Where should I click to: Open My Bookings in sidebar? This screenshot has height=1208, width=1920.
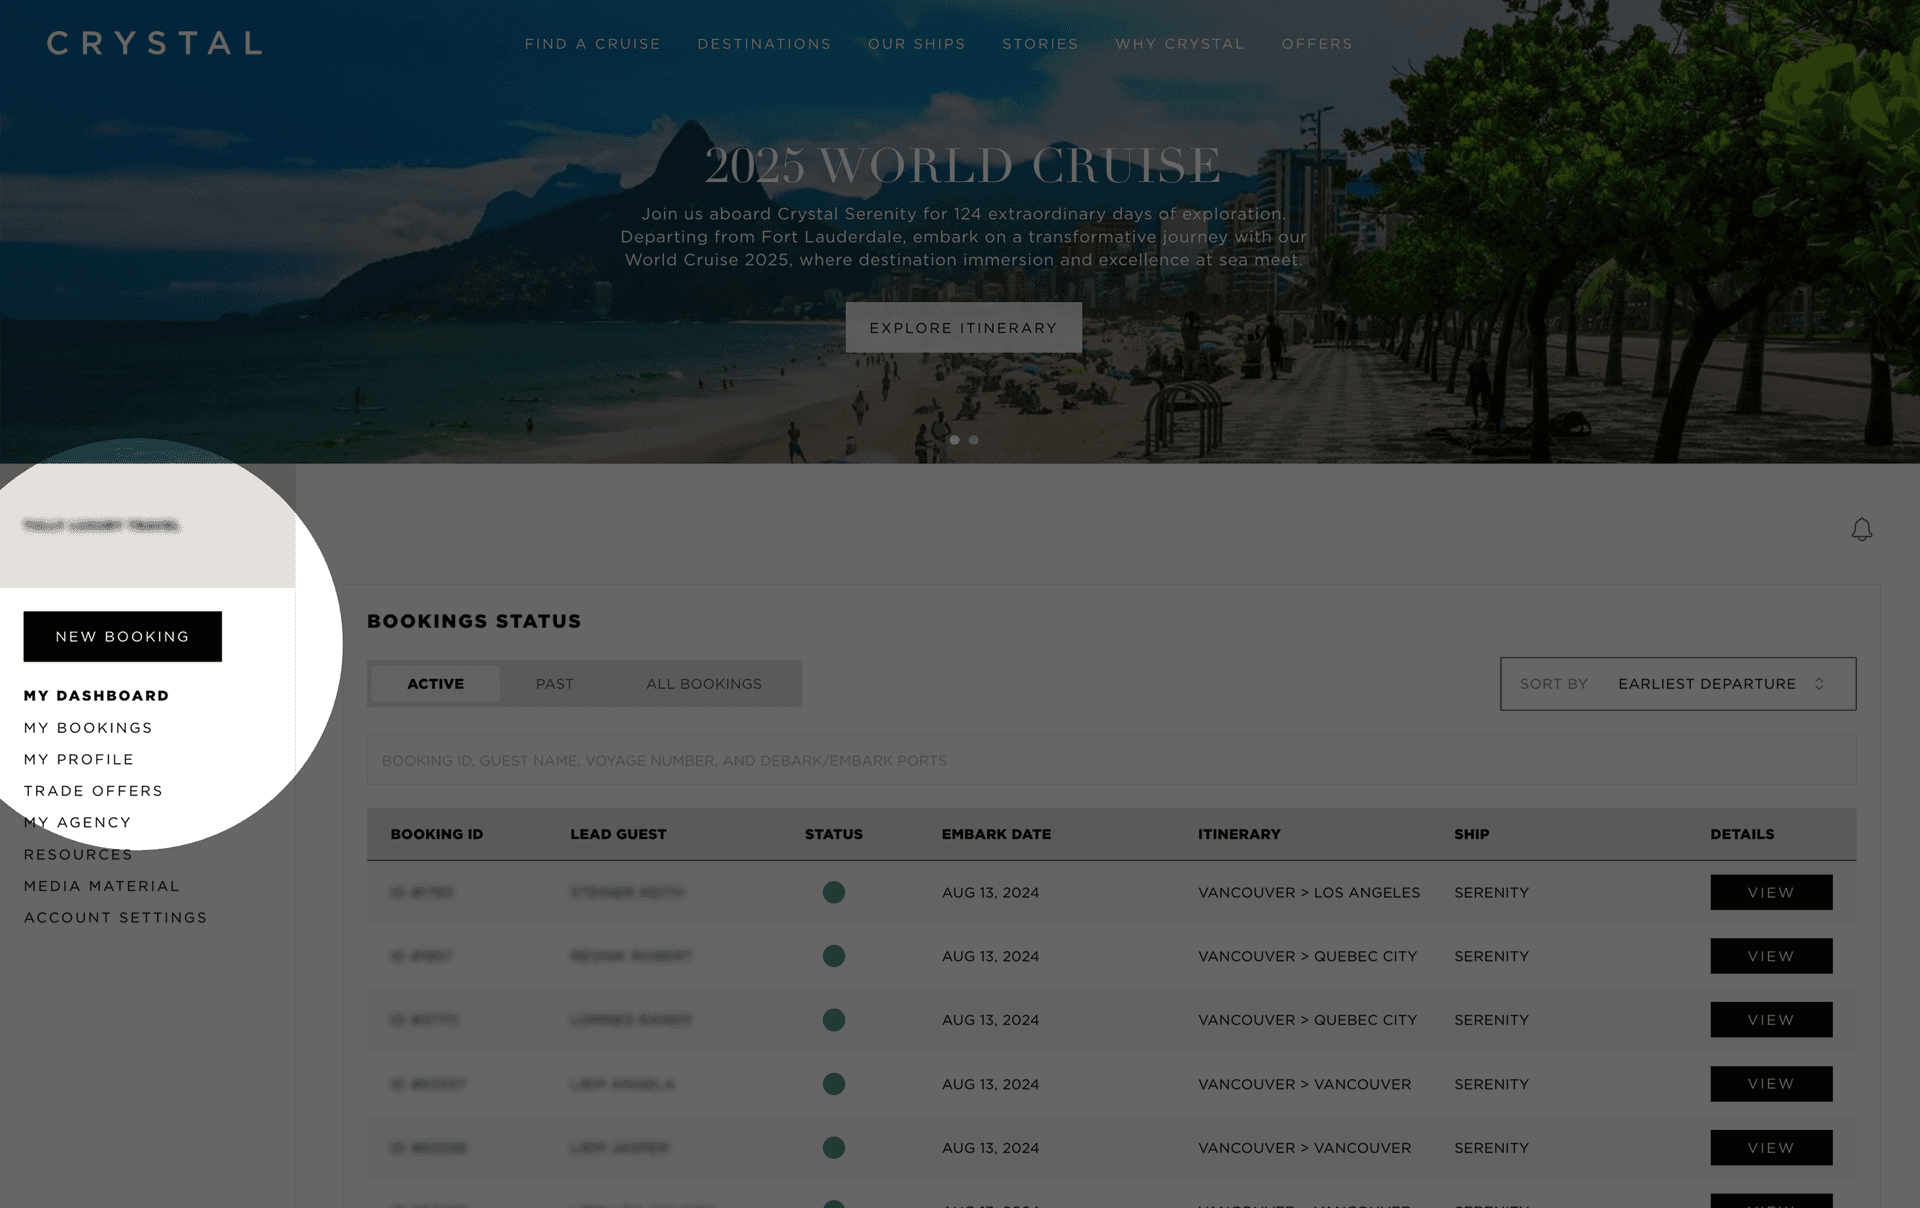pyautogui.click(x=88, y=728)
